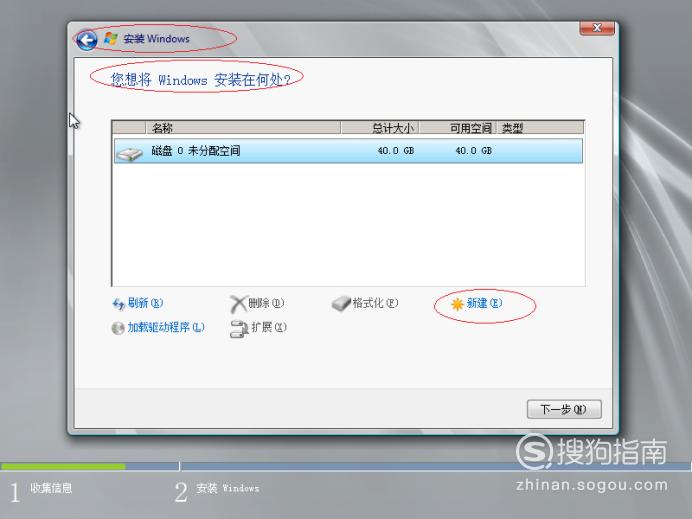Click the format drive icon
This screenshot has height=519, width=692.
(341, 303)
